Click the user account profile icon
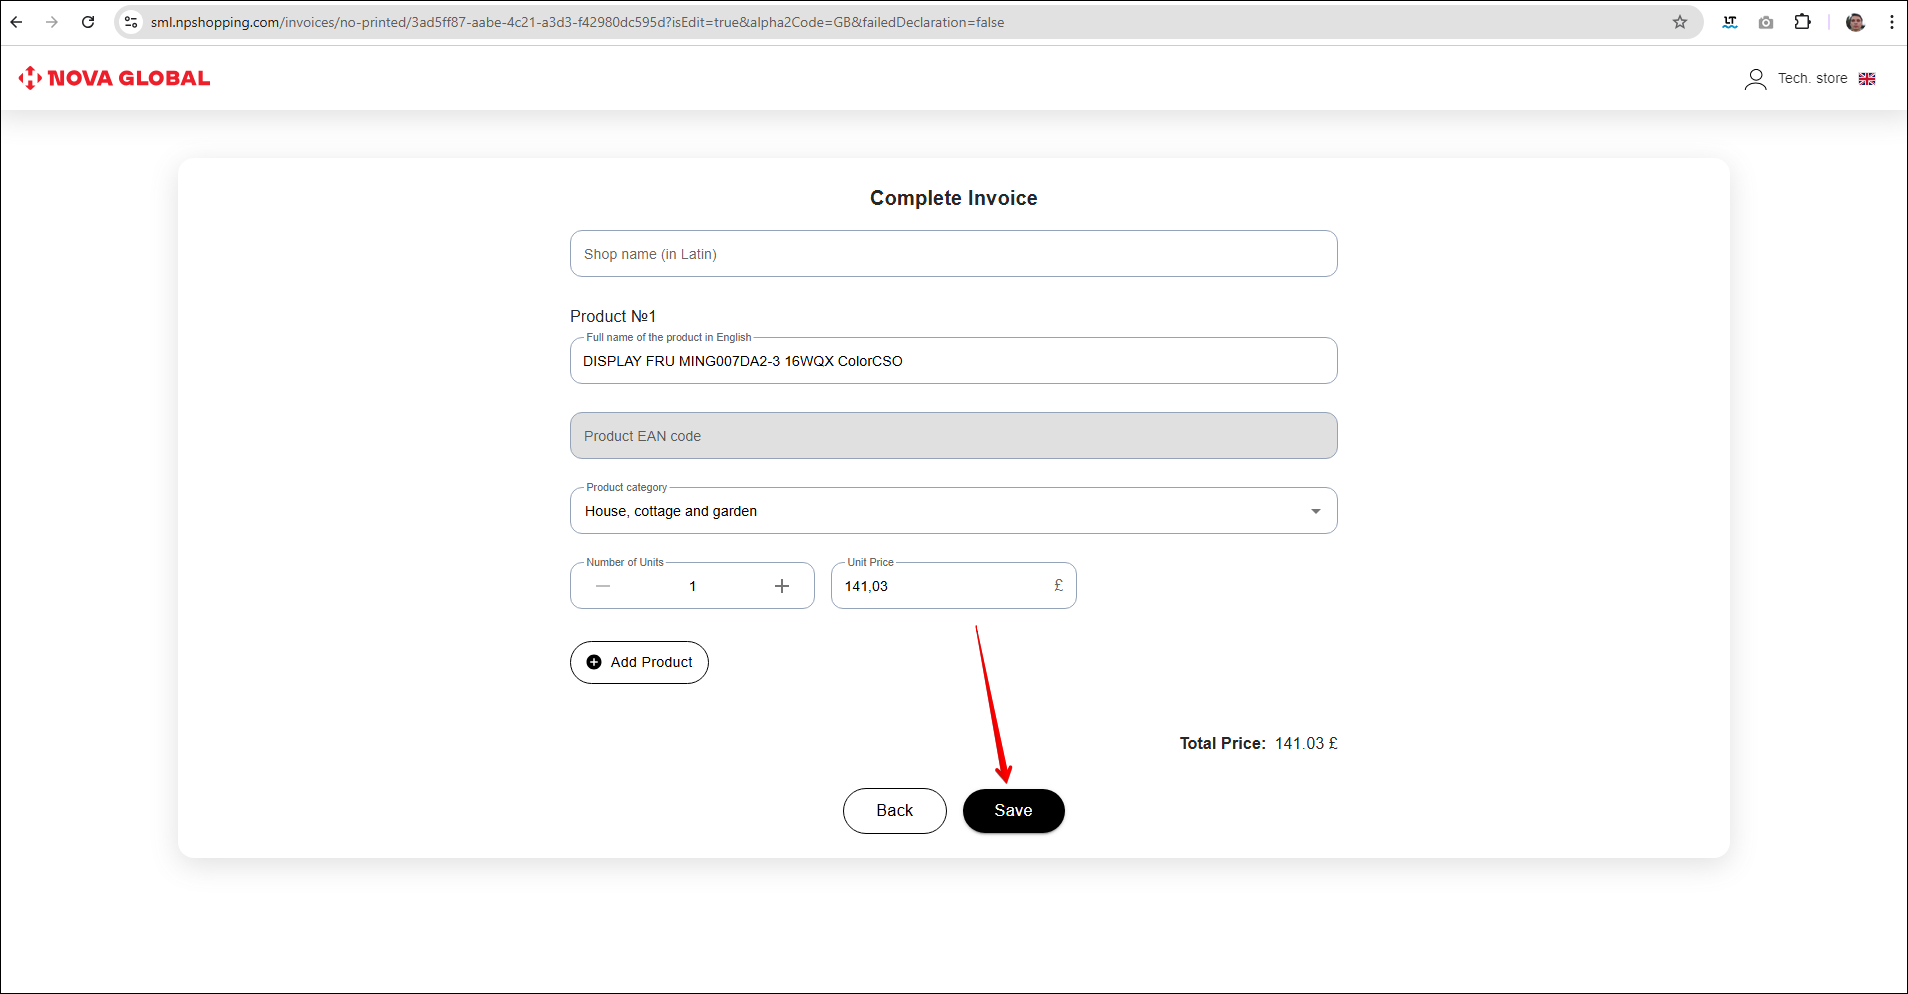The height and width of the screenshot is (994, 1908). [1755, 79]
